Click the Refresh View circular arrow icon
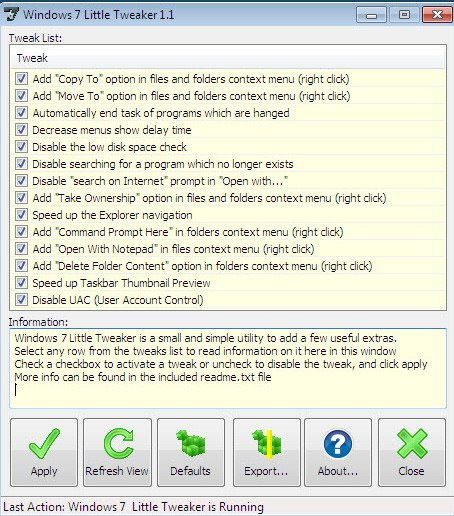Image resolution: width=454 pixels, height=516 pixels. (x=118, y=444)
